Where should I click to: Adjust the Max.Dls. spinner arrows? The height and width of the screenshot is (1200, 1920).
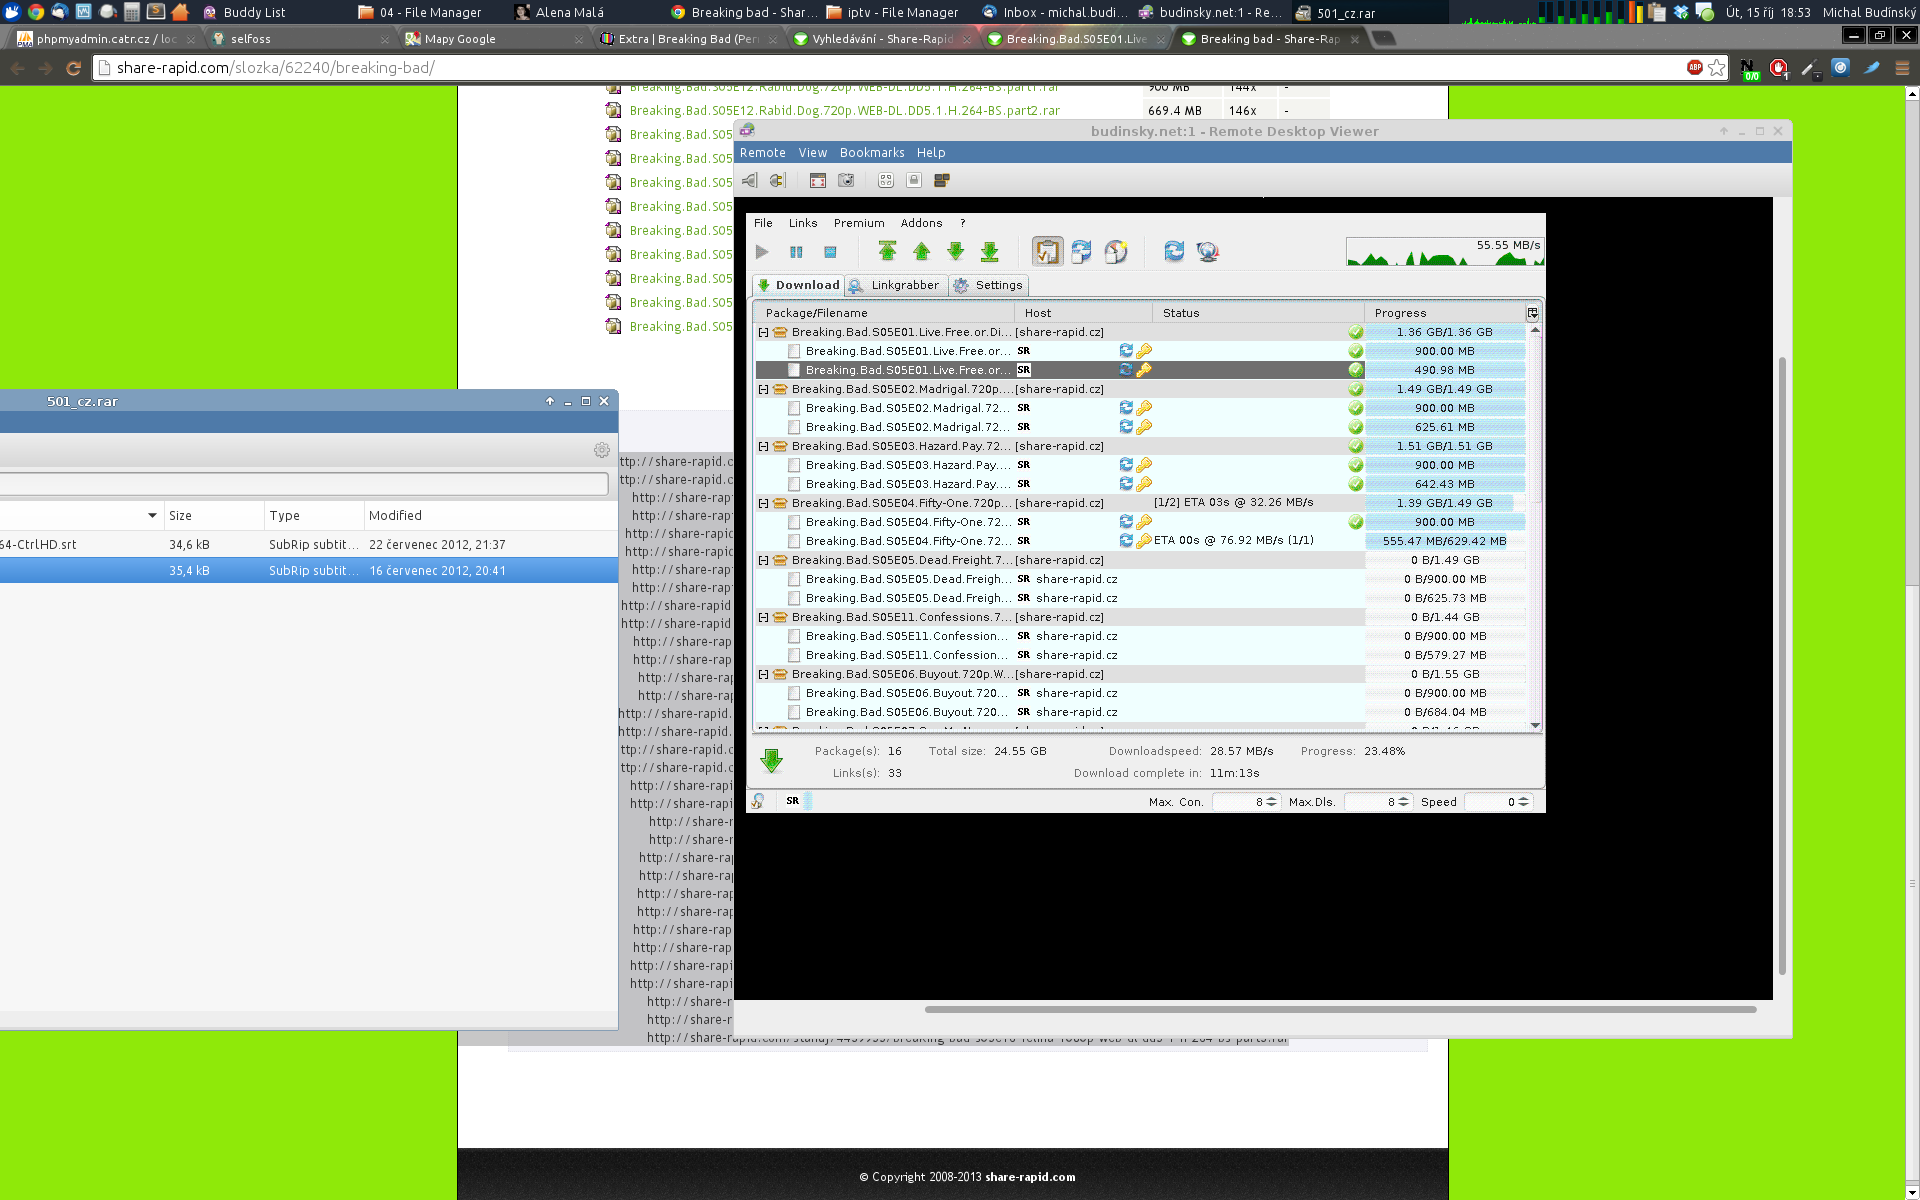[x=1403, y=802]
